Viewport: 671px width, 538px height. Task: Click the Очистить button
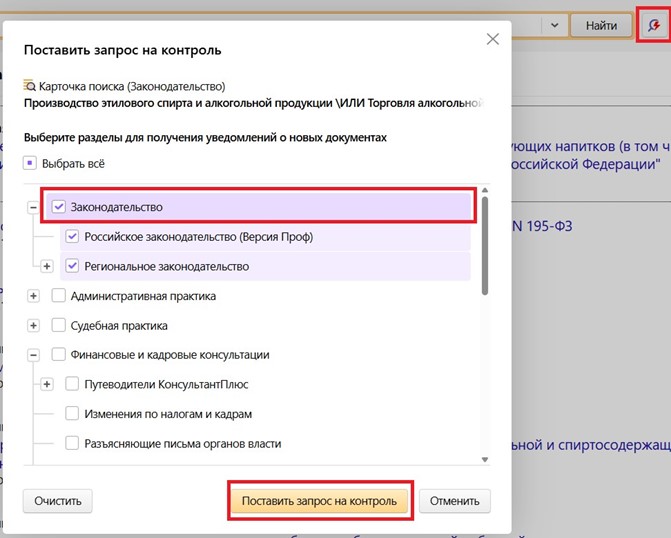pyautogui.click(x=57, y=500)
